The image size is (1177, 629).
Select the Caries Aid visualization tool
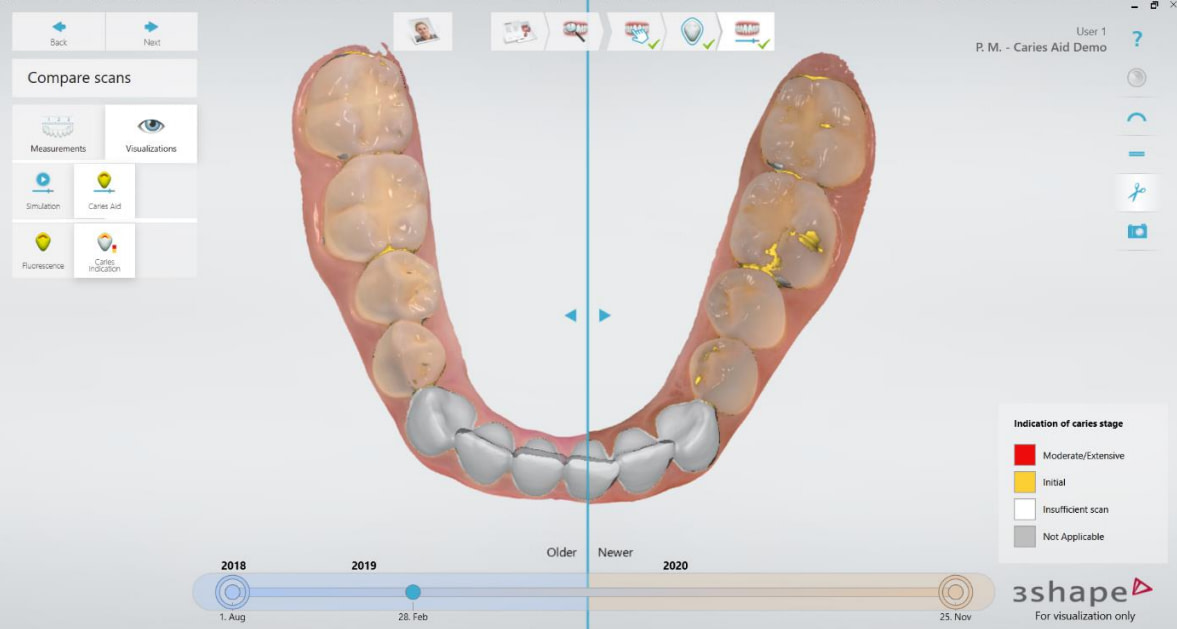pos(104,190)
